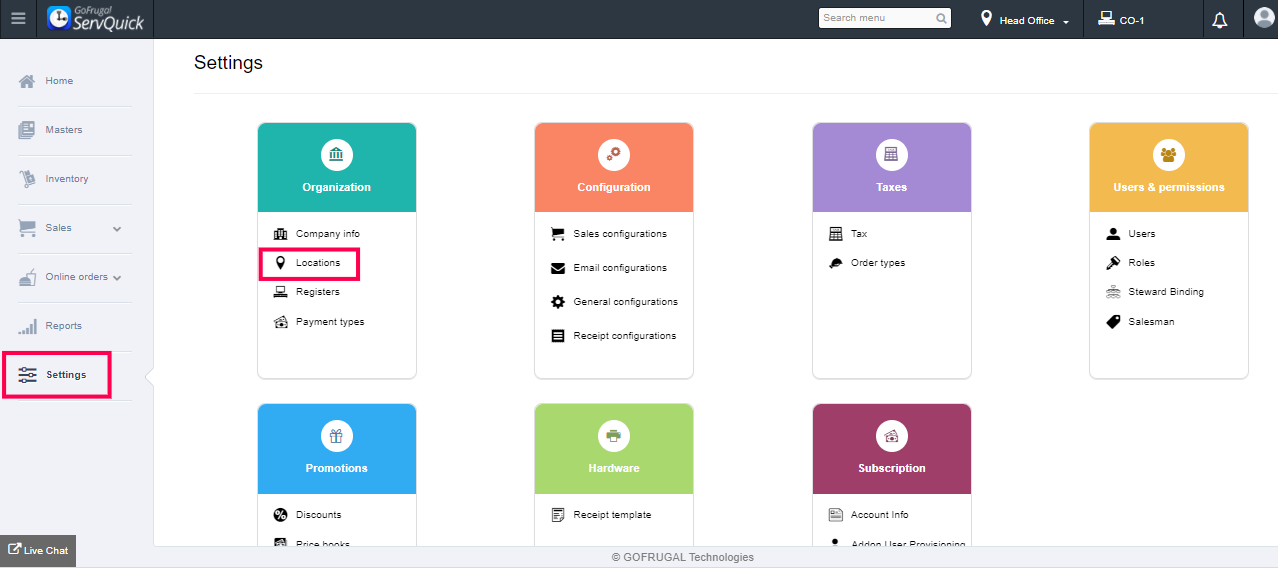Click the CO-1 register icon in header
The width and height of the screenshot is (1278, 568).
[1106, 19]
